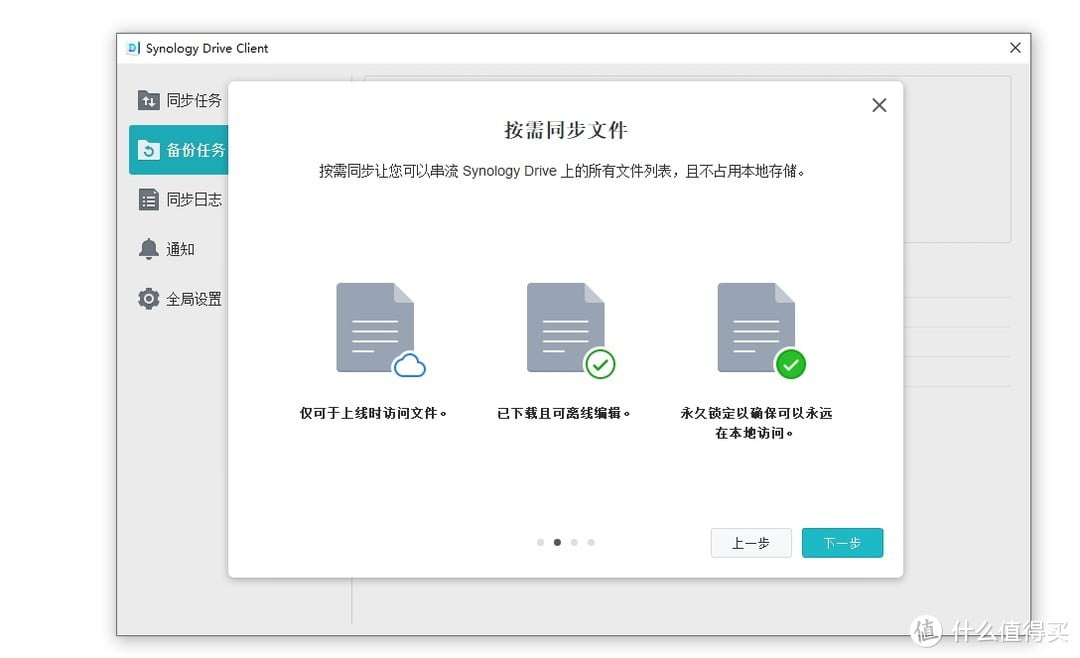The width and height of the screenshot is (1080, 658).
Task: Open the 同步日志 log document icon
Action: (x=148, y=199)
